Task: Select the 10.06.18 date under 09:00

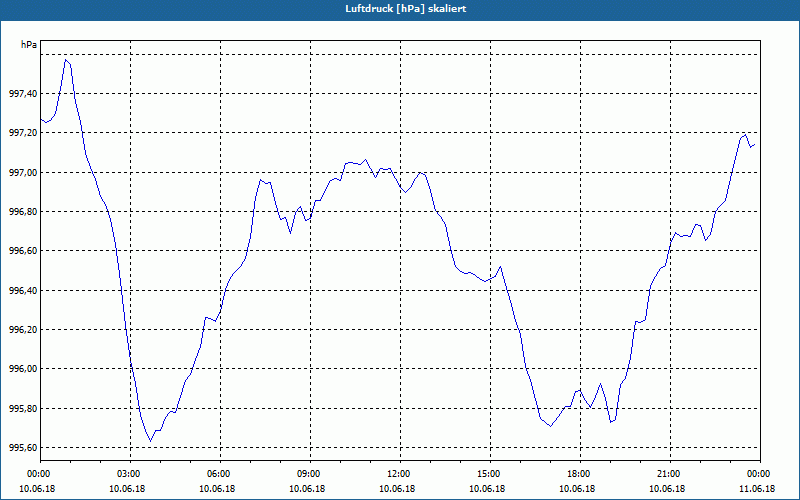Action: pyautogui.click(x=308, y=488)
